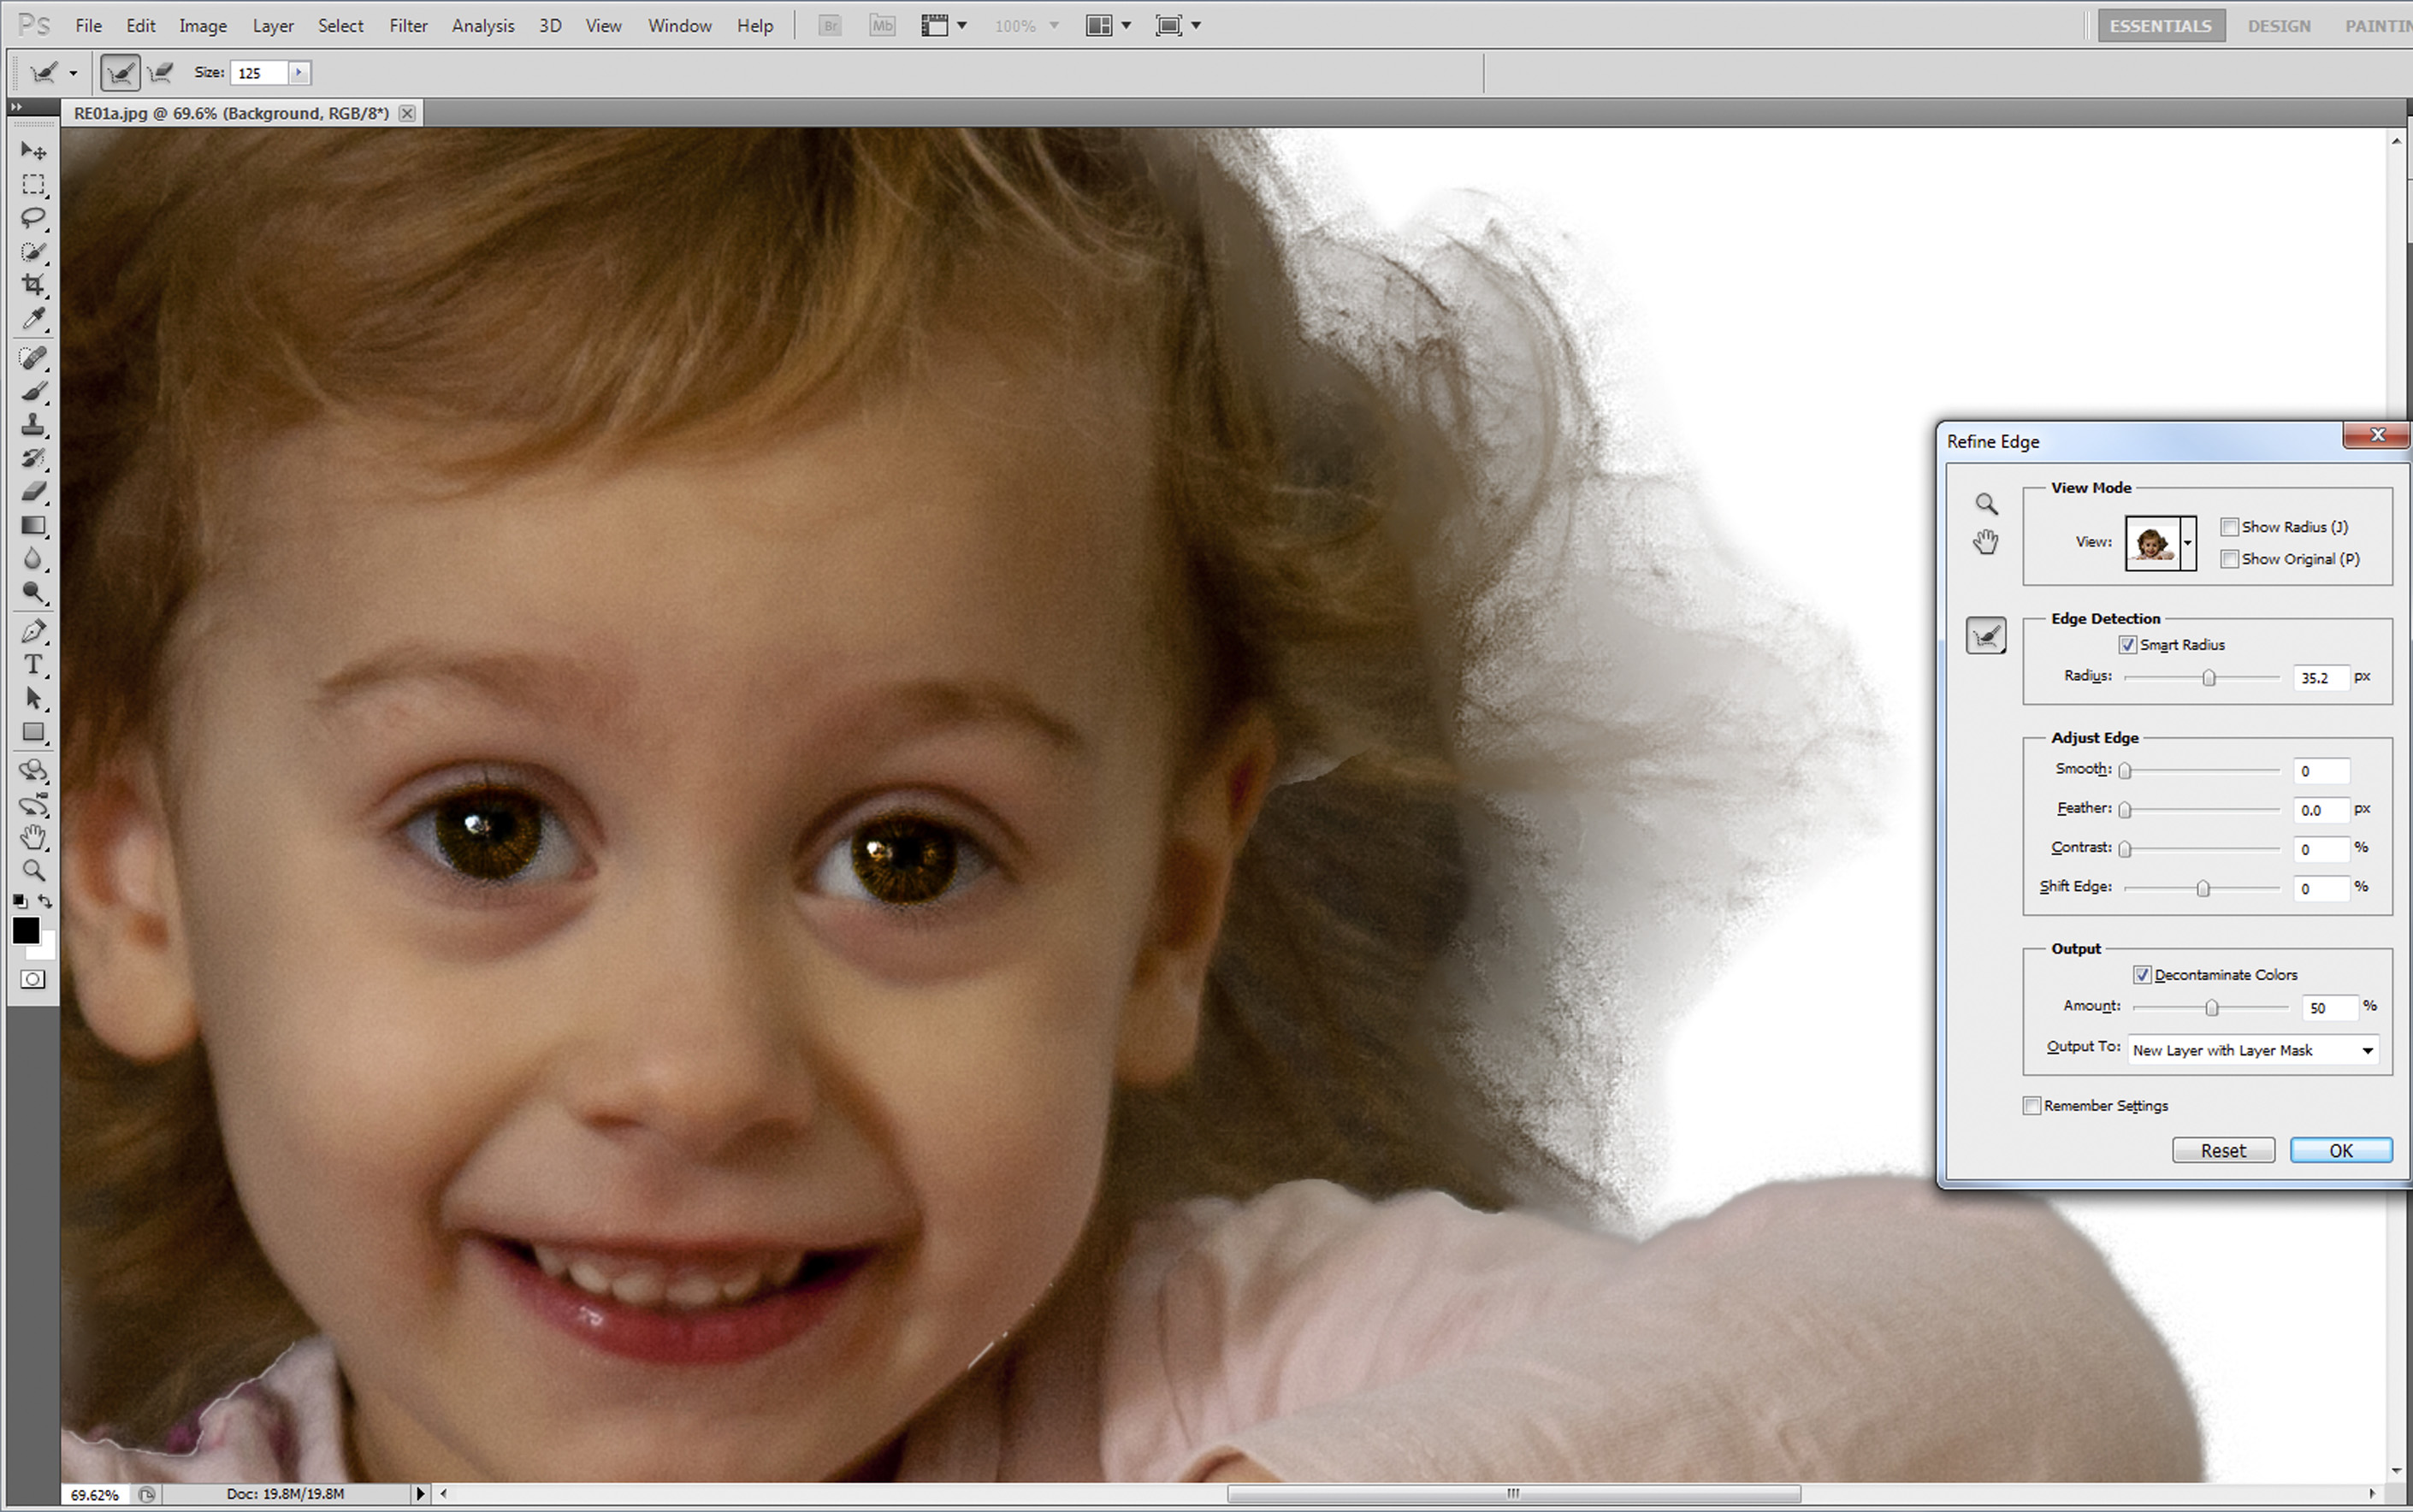Open the Analysis menu
The width and height of the screenshot is (2413, 1512).
[483, 26]
